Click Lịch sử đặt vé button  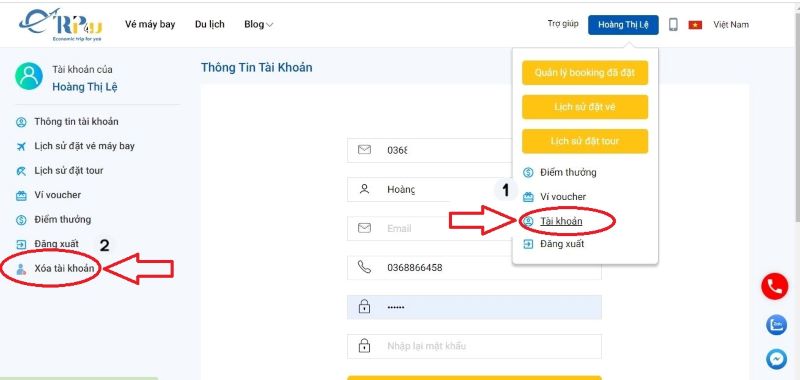click(585, 107)
